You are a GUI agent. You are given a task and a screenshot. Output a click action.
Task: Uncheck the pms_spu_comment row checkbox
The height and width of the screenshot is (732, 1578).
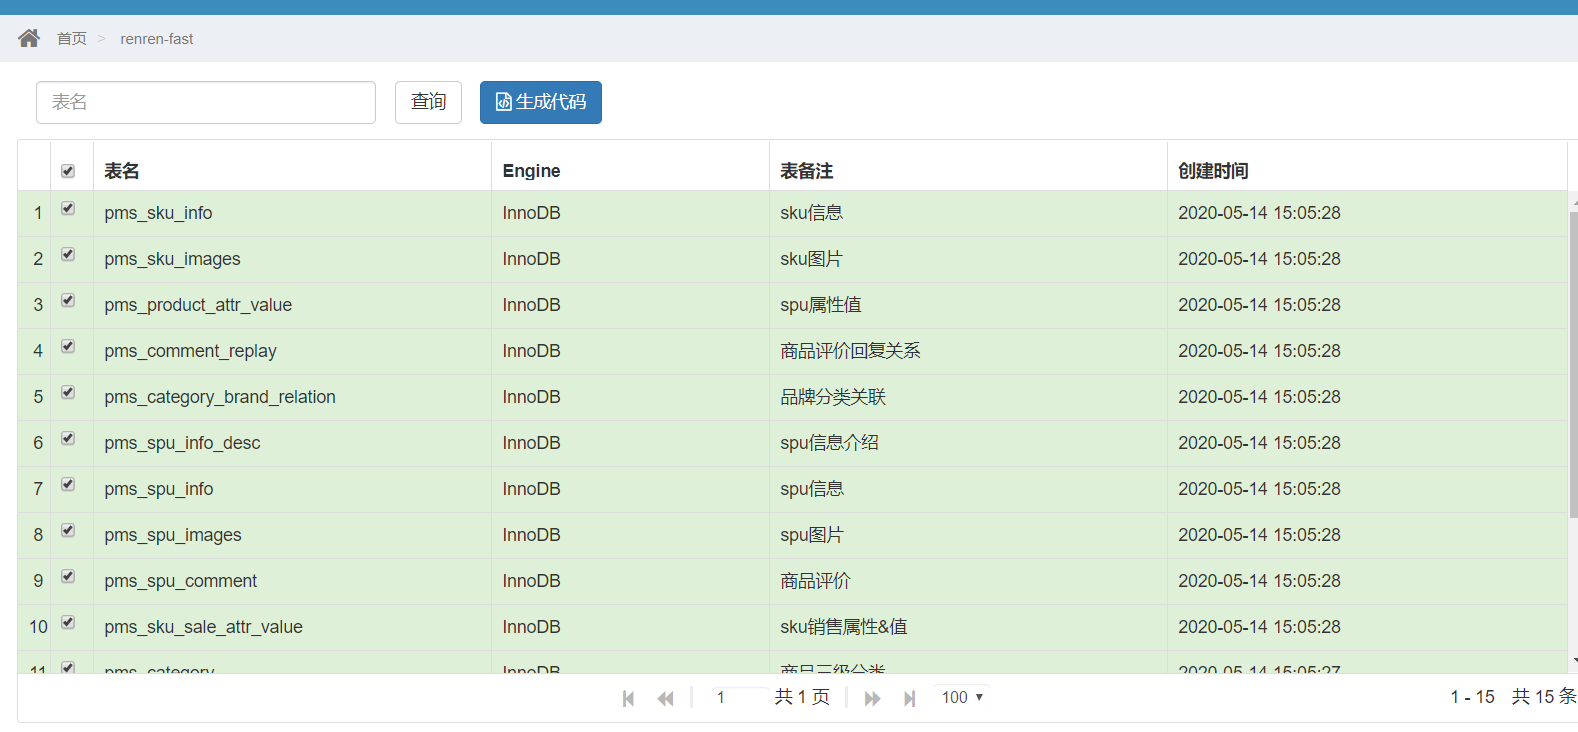[x=68, y=576]
